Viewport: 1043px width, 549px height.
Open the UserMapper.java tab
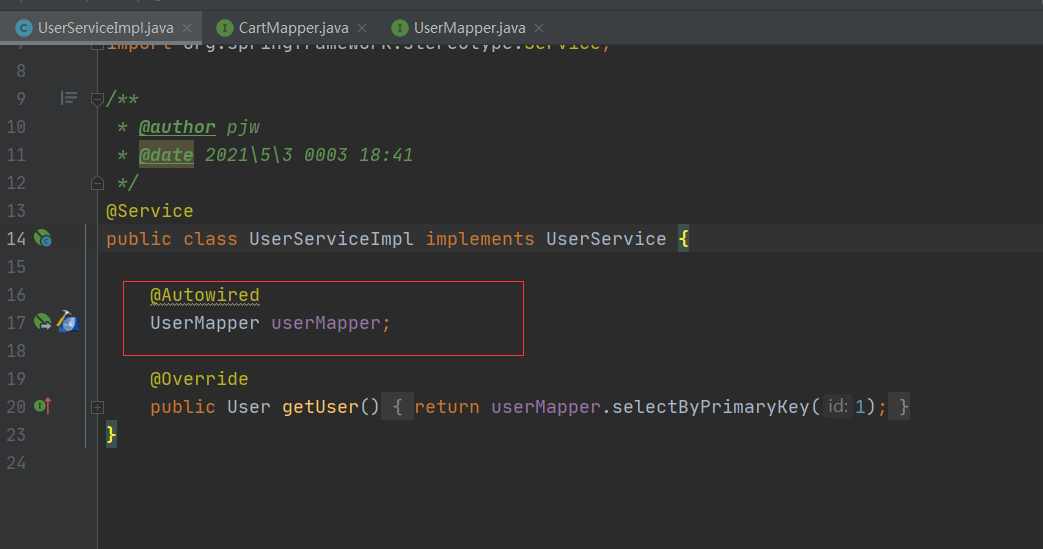[x=470, y=28]
